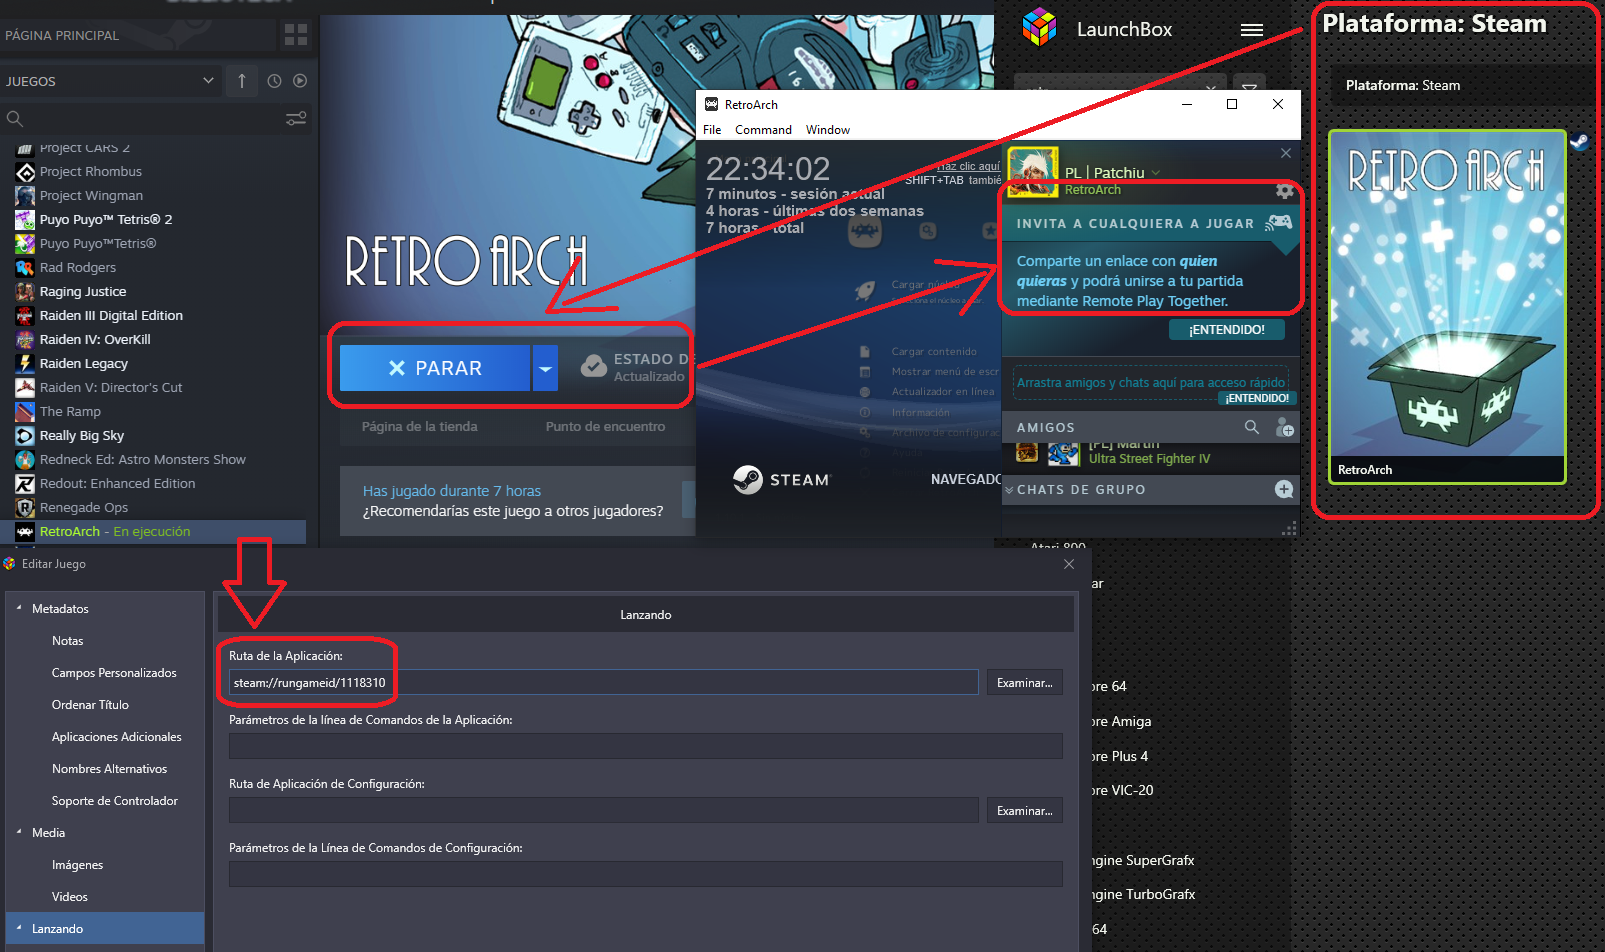Viewport: 1605px width, 952px height.
Task: Open friend playing Ultra Street Fighter IV
Action: [x=1150, y=454]
